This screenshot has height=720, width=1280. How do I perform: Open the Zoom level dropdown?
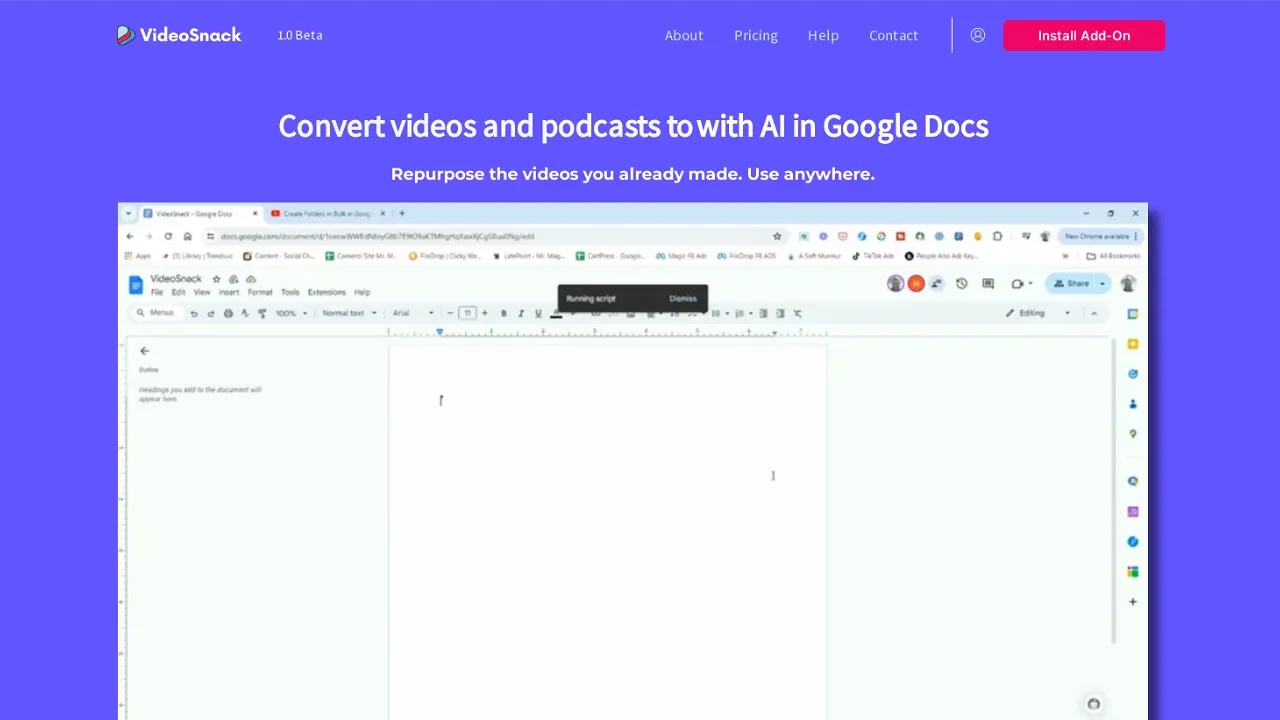click(x=289, y=313)
